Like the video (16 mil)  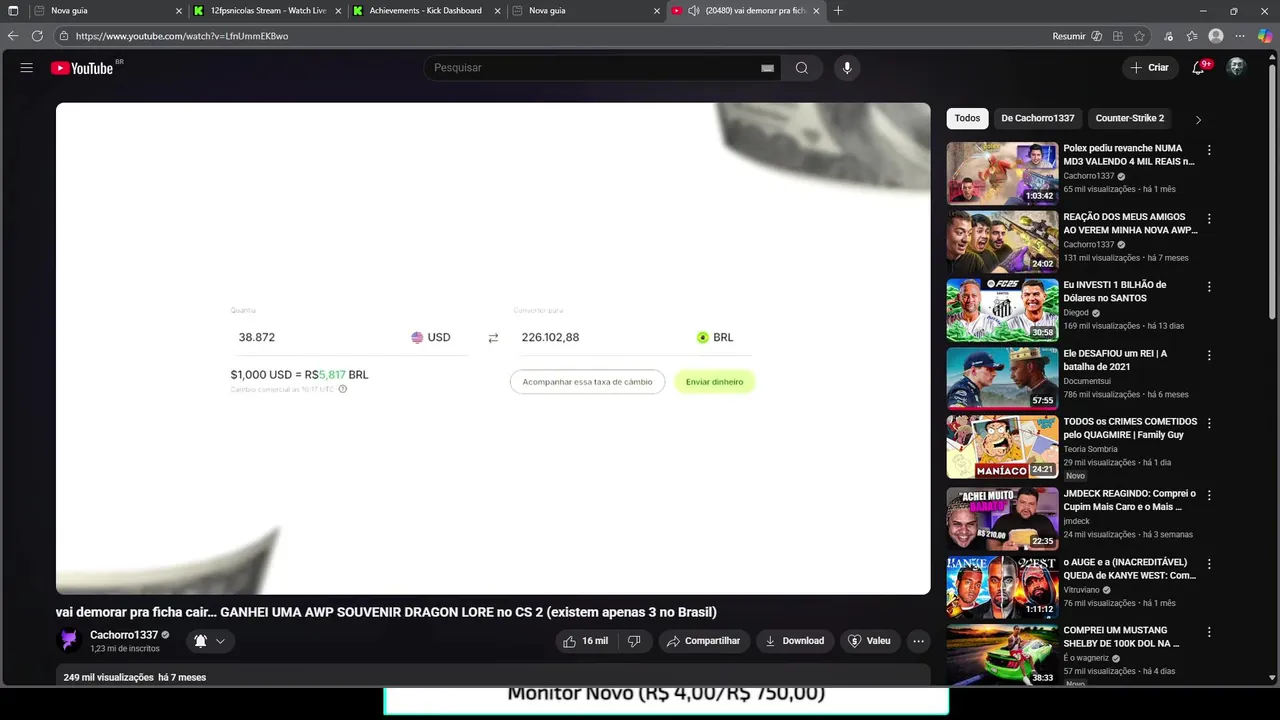(x=585, y=641)
